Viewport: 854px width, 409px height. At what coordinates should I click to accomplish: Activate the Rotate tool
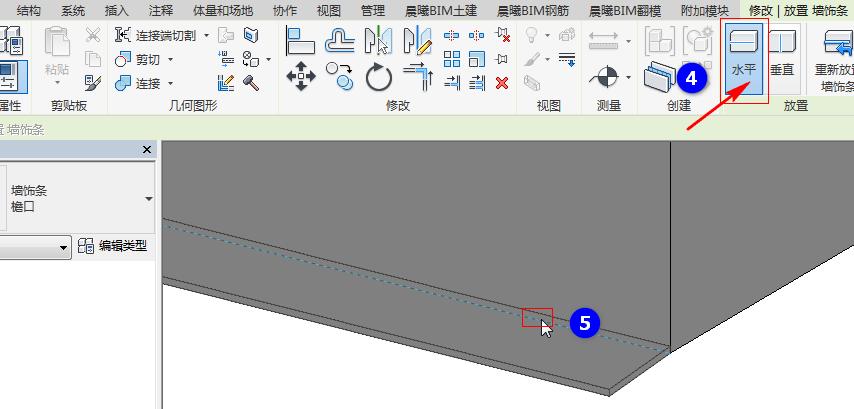point(379,76)
